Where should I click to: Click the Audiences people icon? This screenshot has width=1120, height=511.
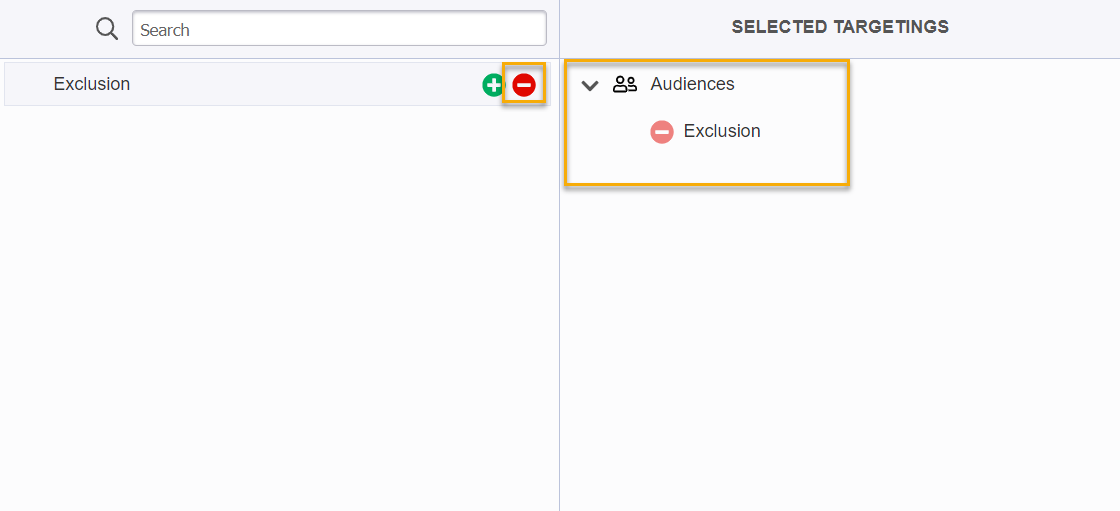pos(625,85)
